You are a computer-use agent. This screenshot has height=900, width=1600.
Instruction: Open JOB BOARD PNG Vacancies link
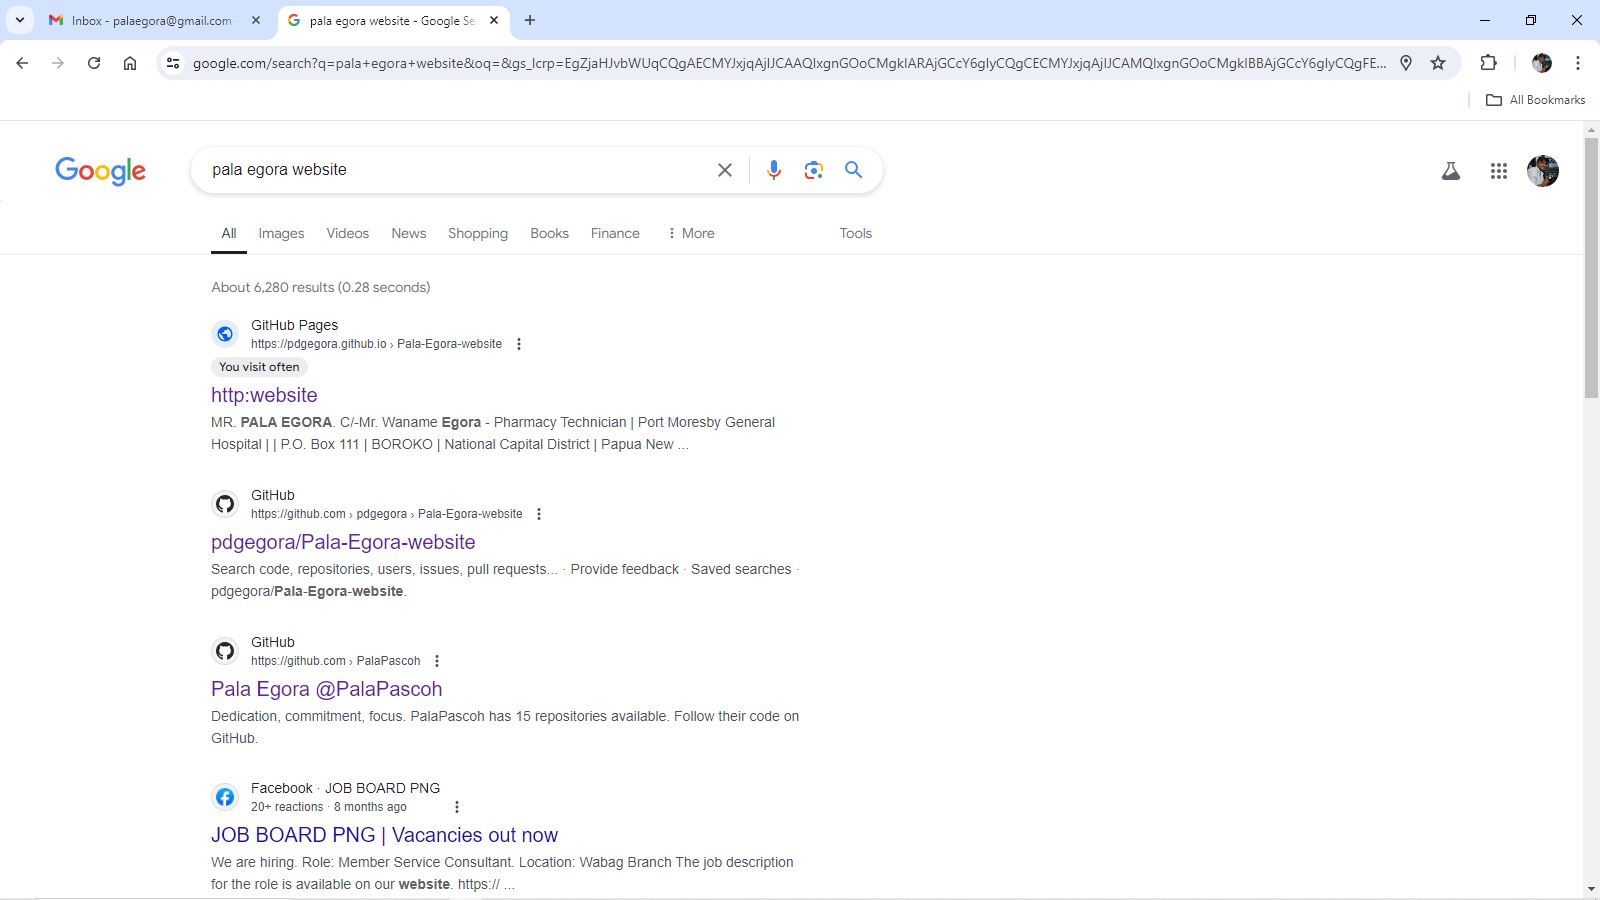[385, 835]
